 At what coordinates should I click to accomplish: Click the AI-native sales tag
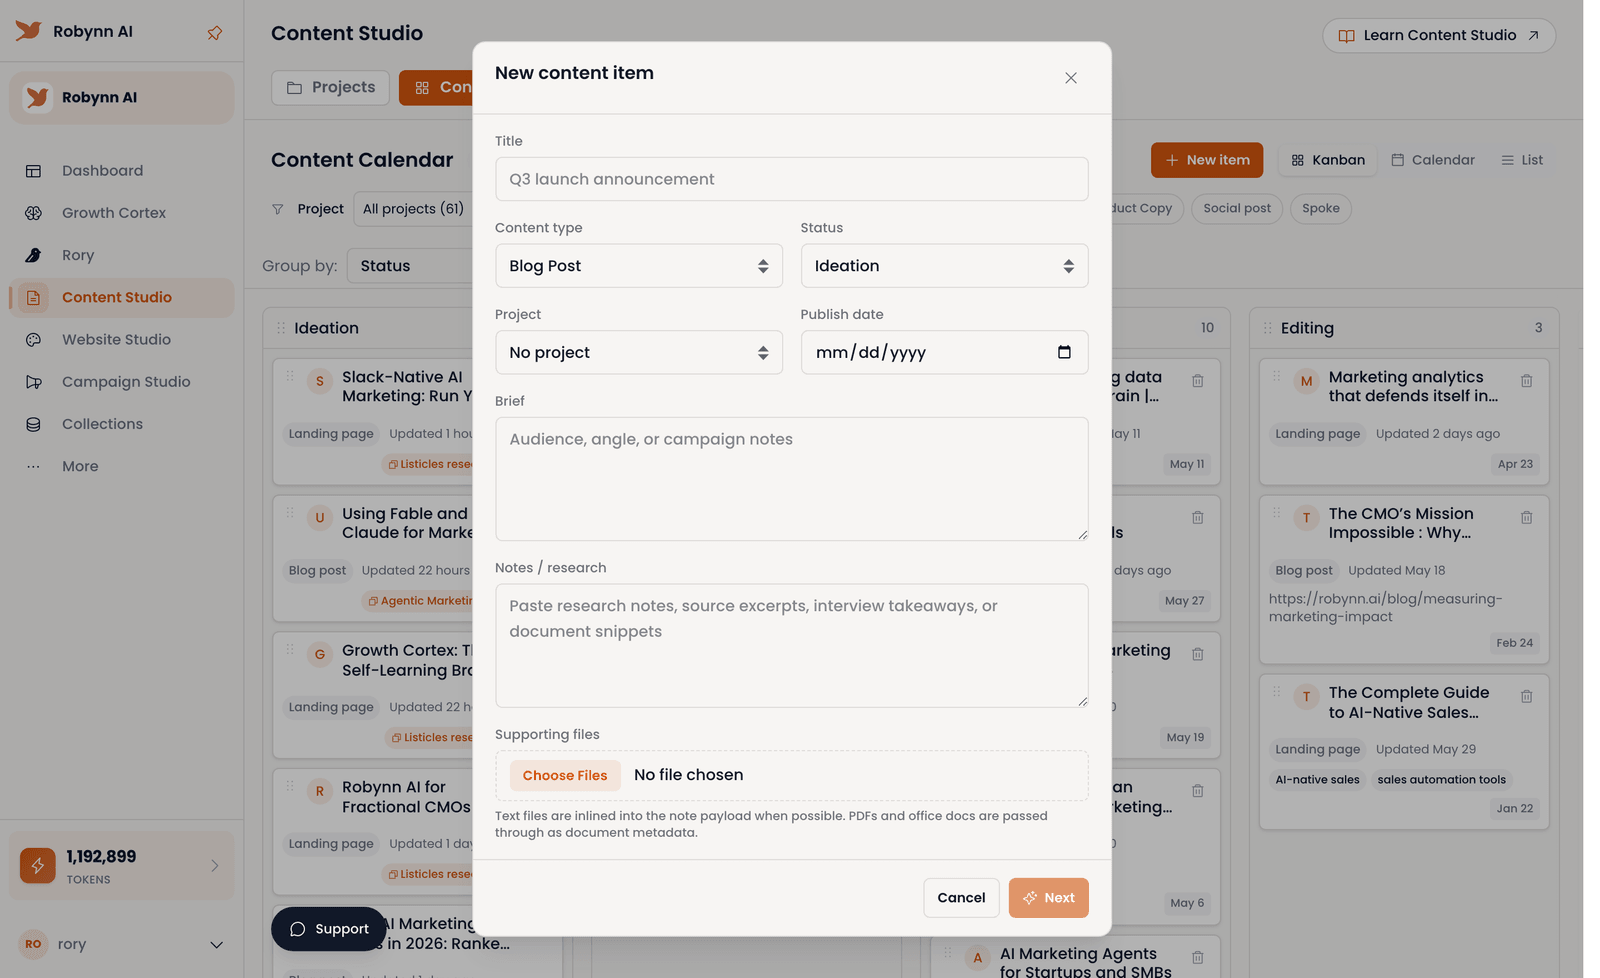(1317, 780)
